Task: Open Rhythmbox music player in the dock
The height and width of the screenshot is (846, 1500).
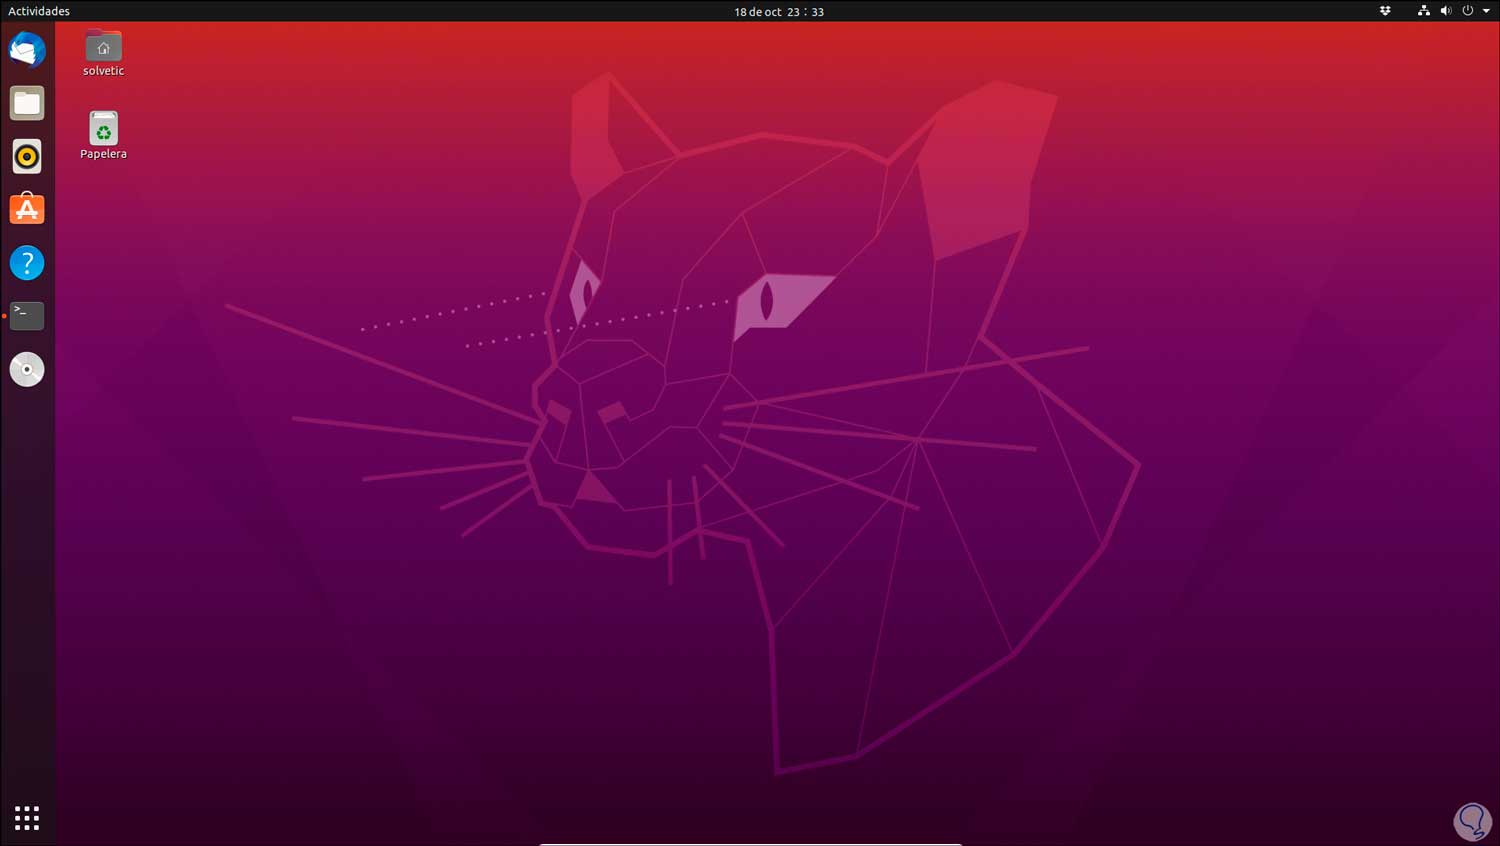Action: point(27,156)
